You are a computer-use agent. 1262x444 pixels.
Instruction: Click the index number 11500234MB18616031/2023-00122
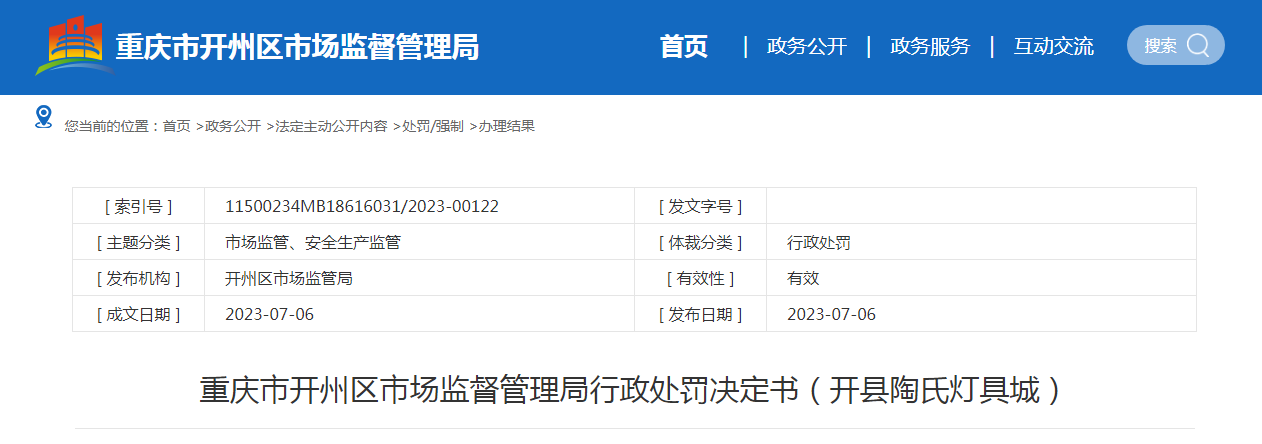coord(362,206)
